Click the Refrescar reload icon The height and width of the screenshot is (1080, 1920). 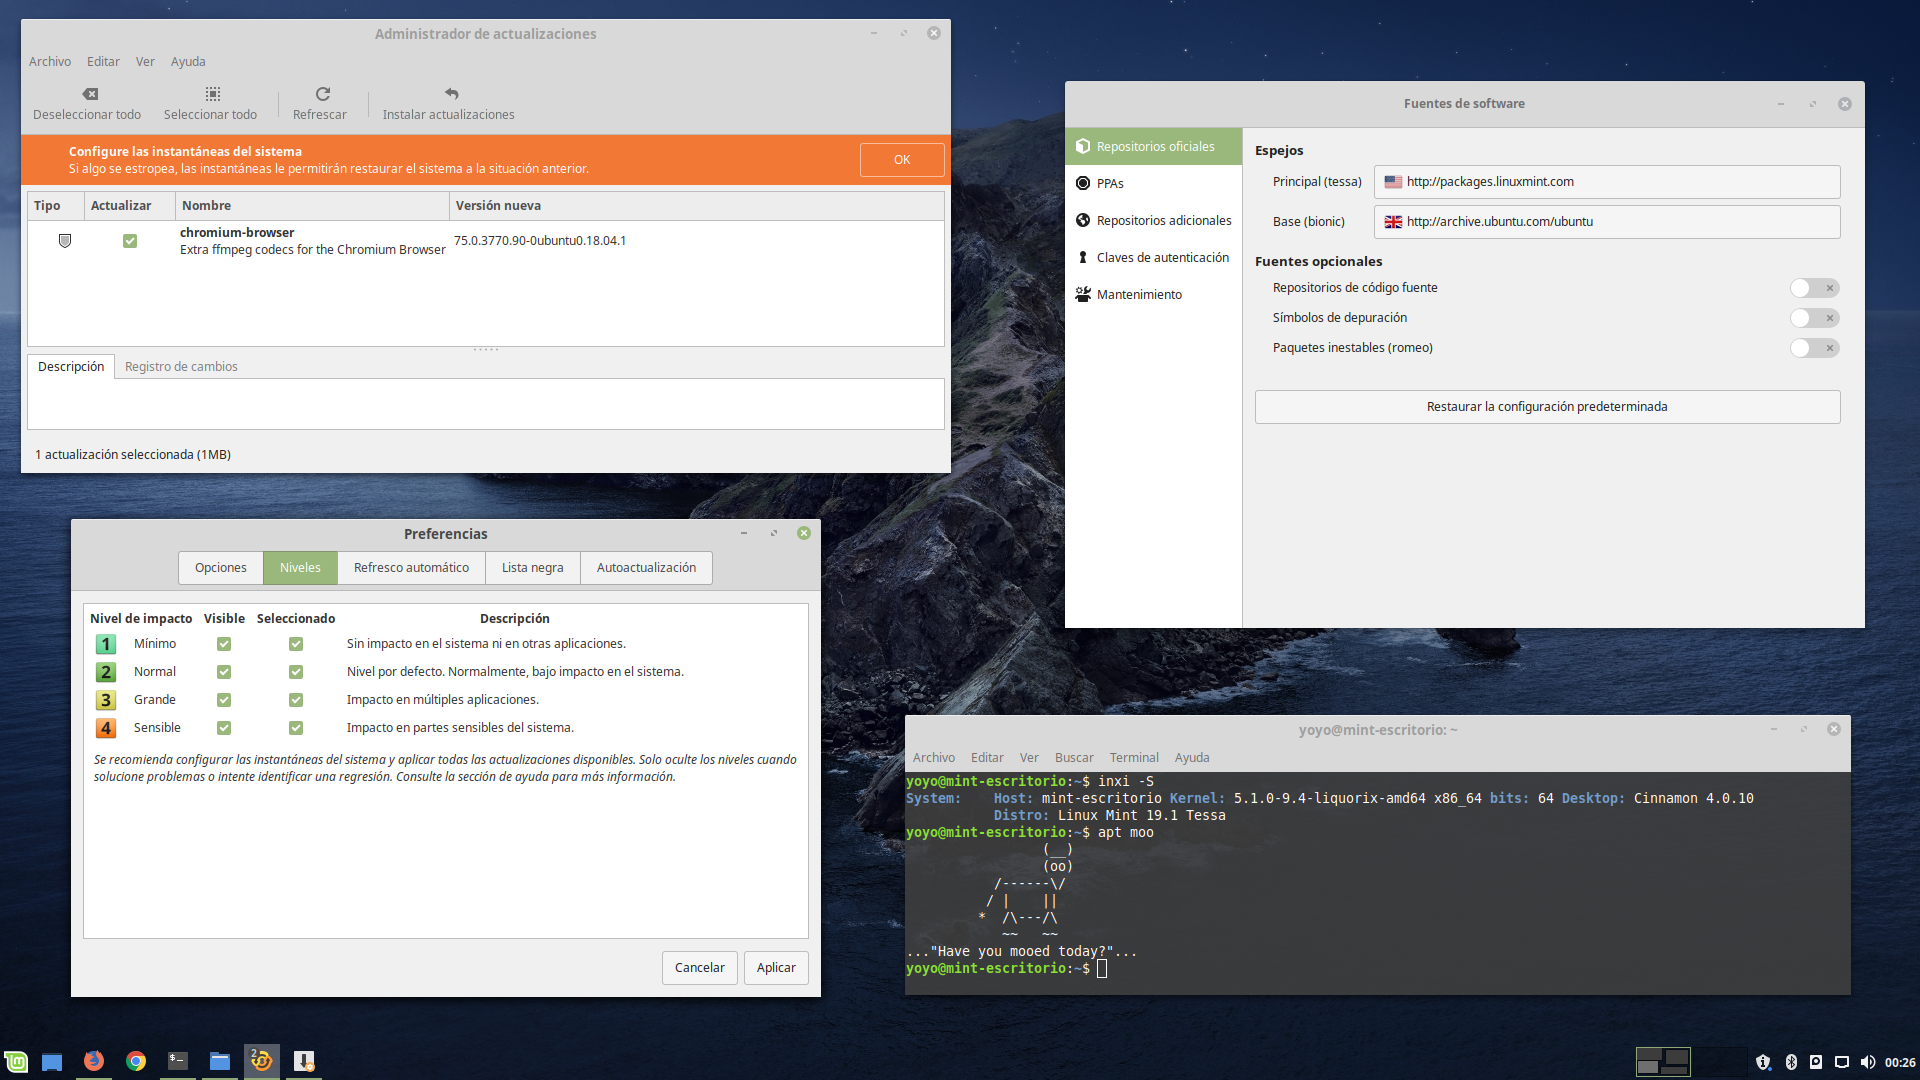click(x=322, y=94)
